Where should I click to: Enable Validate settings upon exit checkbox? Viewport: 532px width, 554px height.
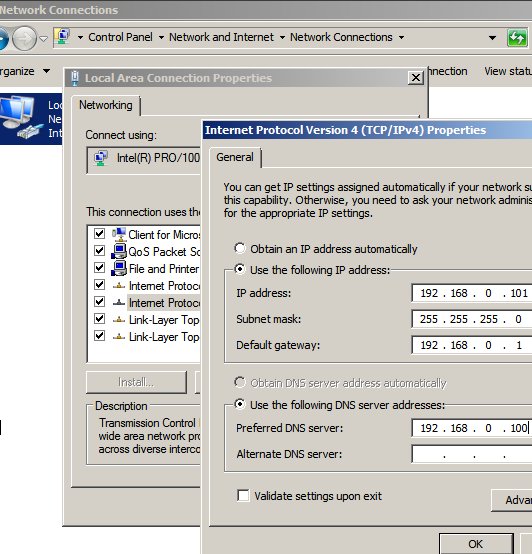pyautogui.click(x=243, y=495)
